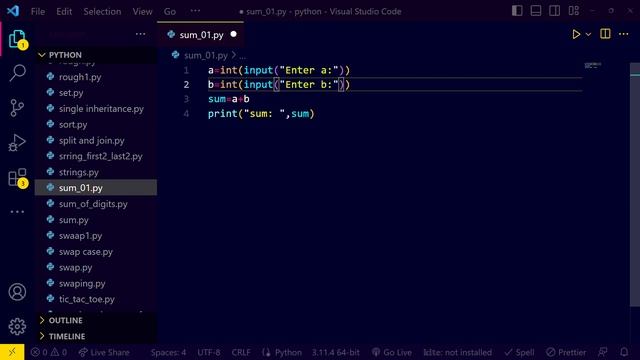This screenshot has height=360, width=640.
Task: Open split and join.py file
Action: (x=96, y=140)
